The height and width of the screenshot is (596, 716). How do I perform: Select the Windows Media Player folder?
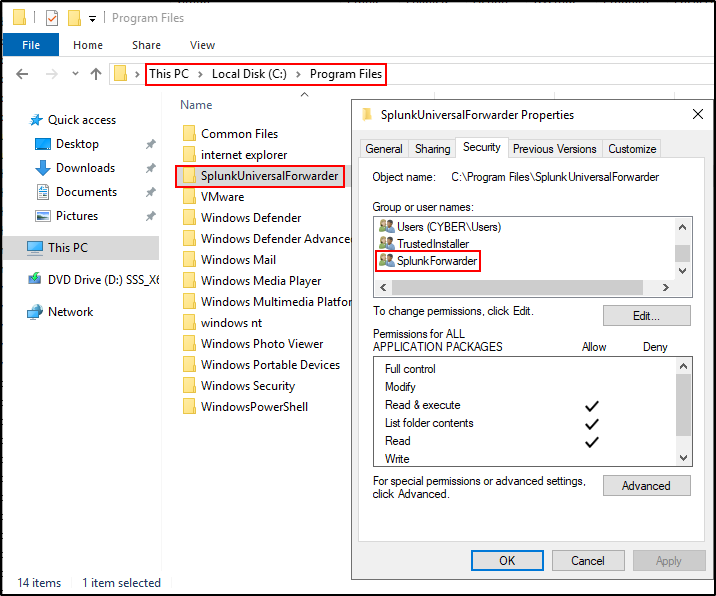tap(261, 281)
